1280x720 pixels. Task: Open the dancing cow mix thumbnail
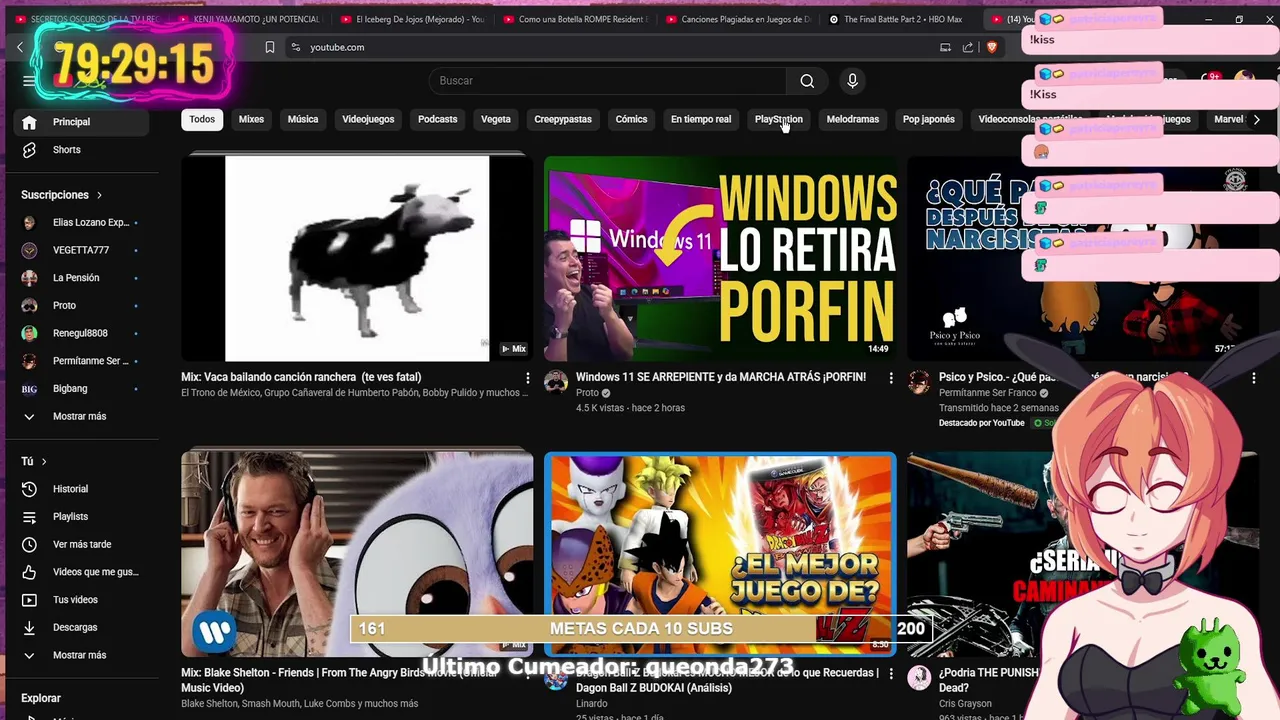tap(357, 257)
